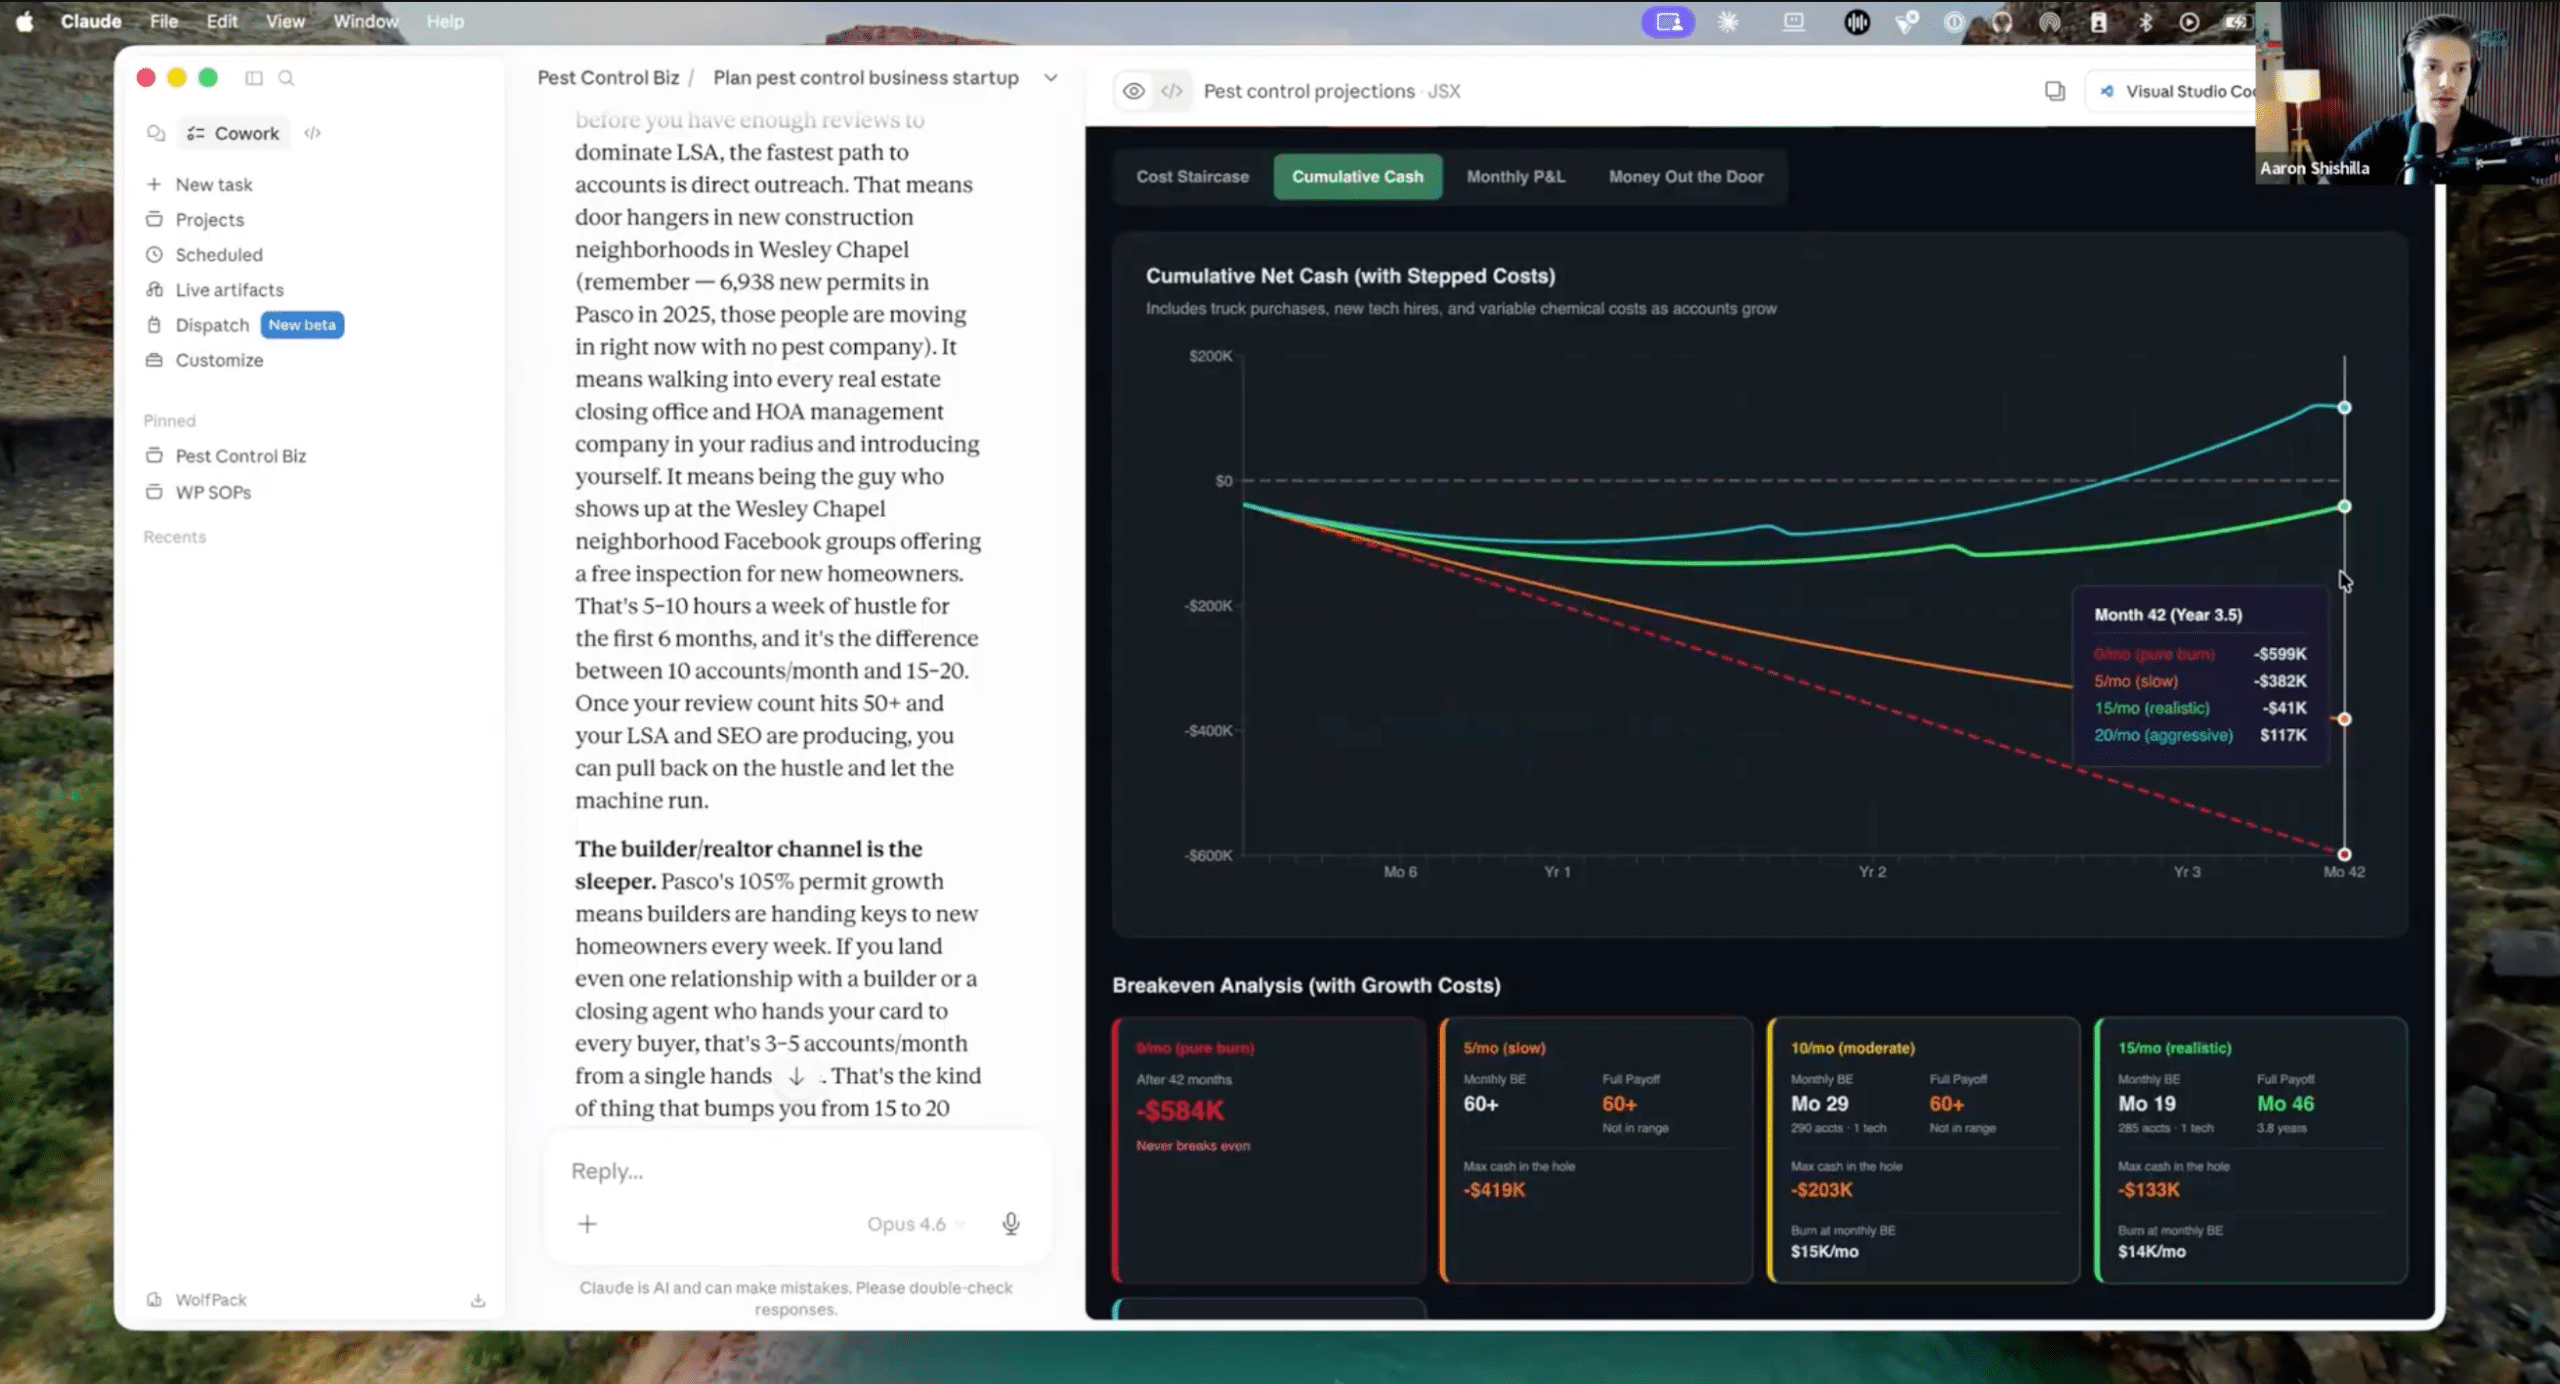
Task: Click the headphones menu bar icon
Action: pyautogui.click(x=2002, y=22)
